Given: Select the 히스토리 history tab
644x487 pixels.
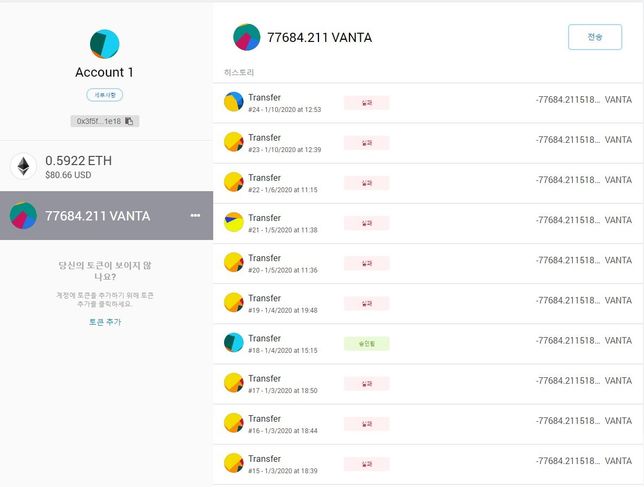Looking at the screenshot, I should (x=239, y=73).
